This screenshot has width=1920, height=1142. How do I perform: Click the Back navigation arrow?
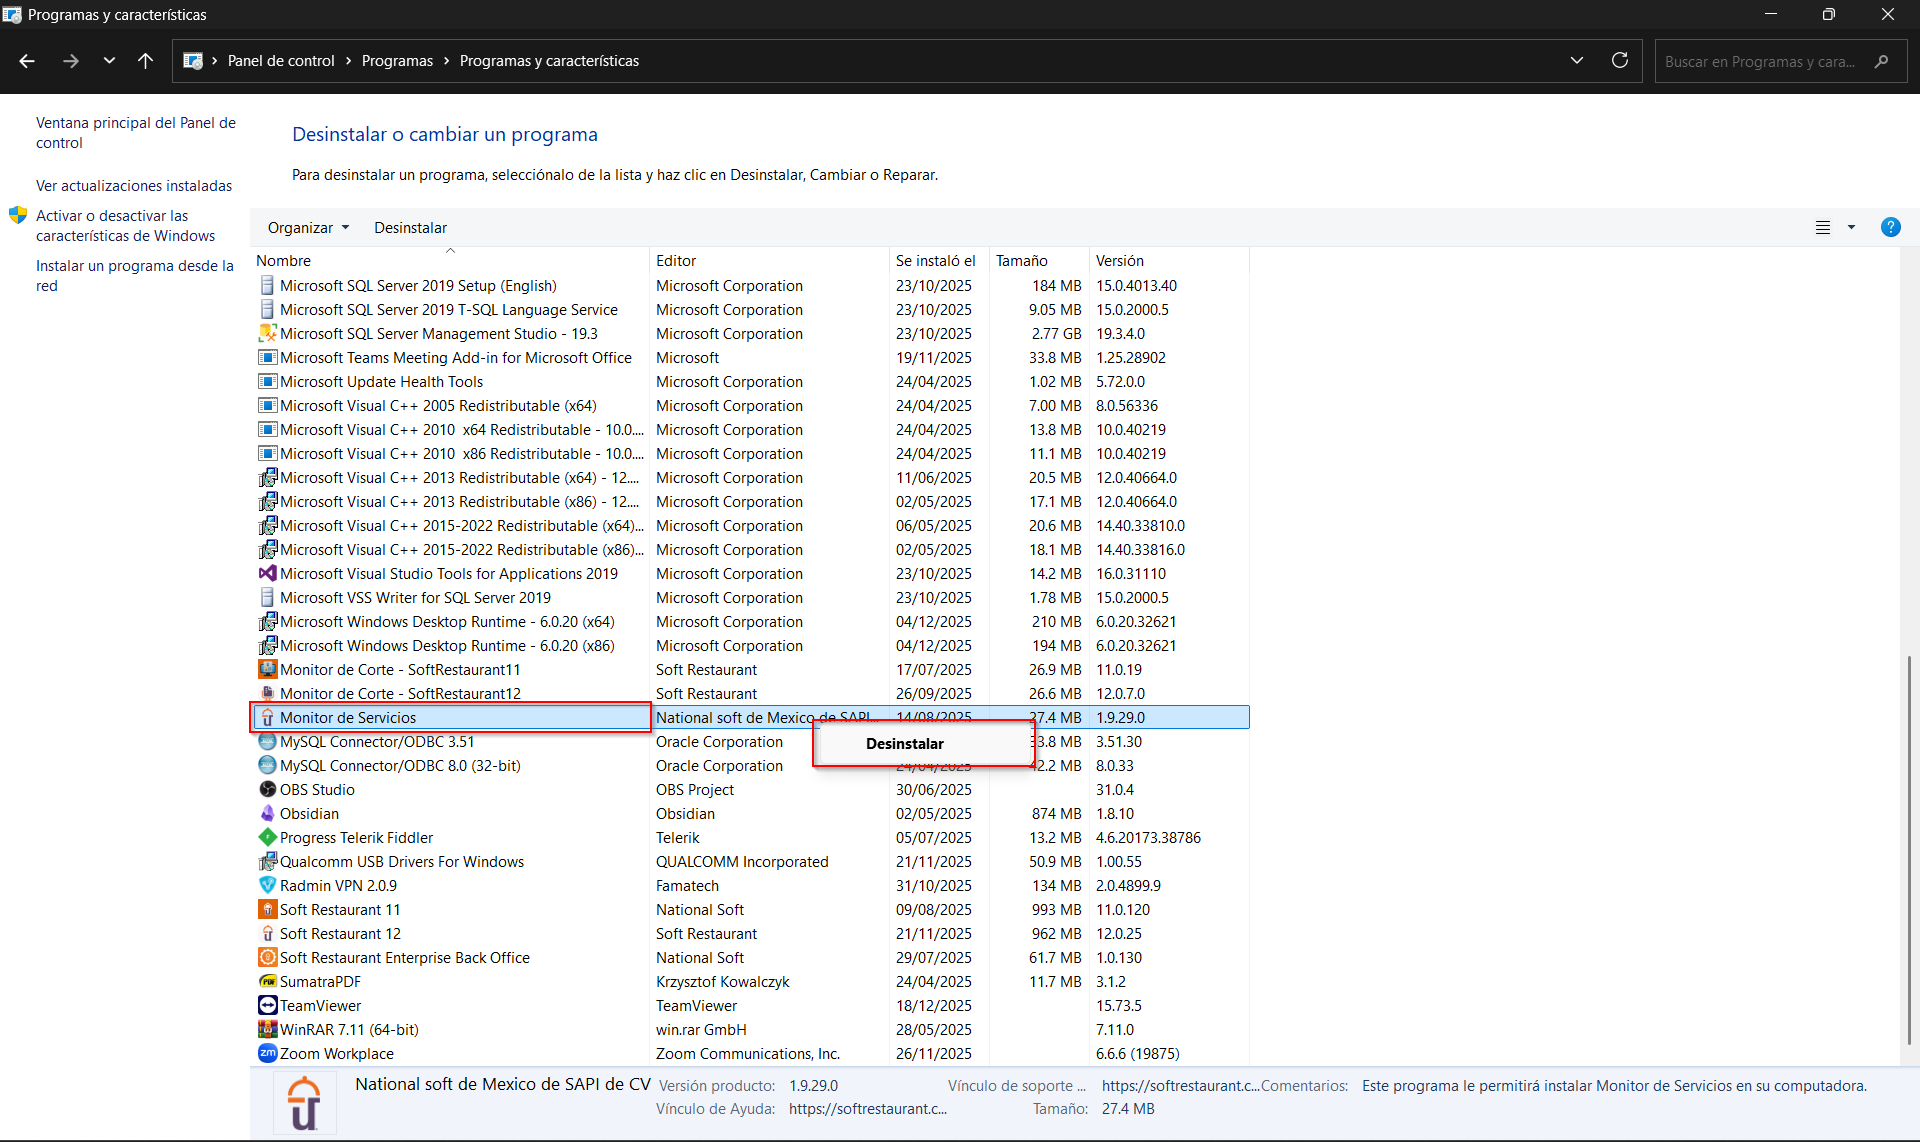pyautogui.click(x=27, y=61)
